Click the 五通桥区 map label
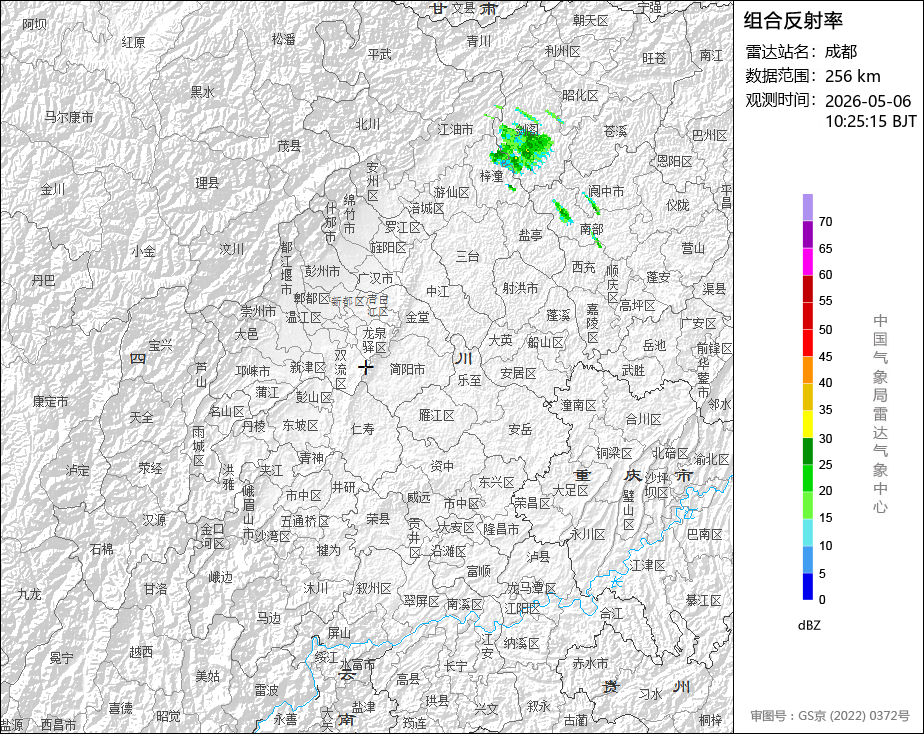Viewport: 924px width, 734px height. (x=305, y=521)
